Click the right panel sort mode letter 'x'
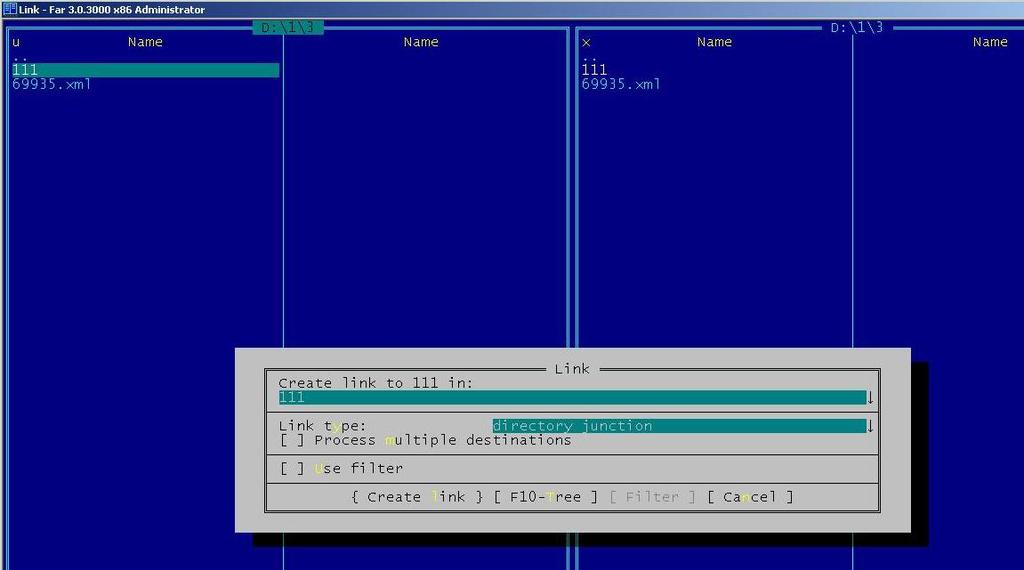The height and width of the screenshot is (570, 1024). (x=586, y=42)
